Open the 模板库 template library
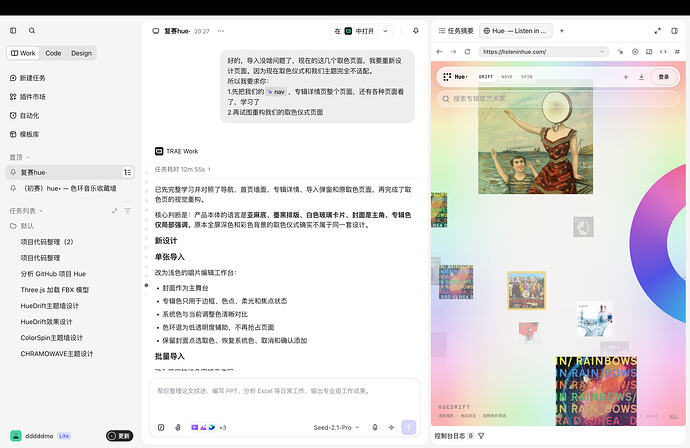This screenshot has height=448, width=690. (25, 134)
